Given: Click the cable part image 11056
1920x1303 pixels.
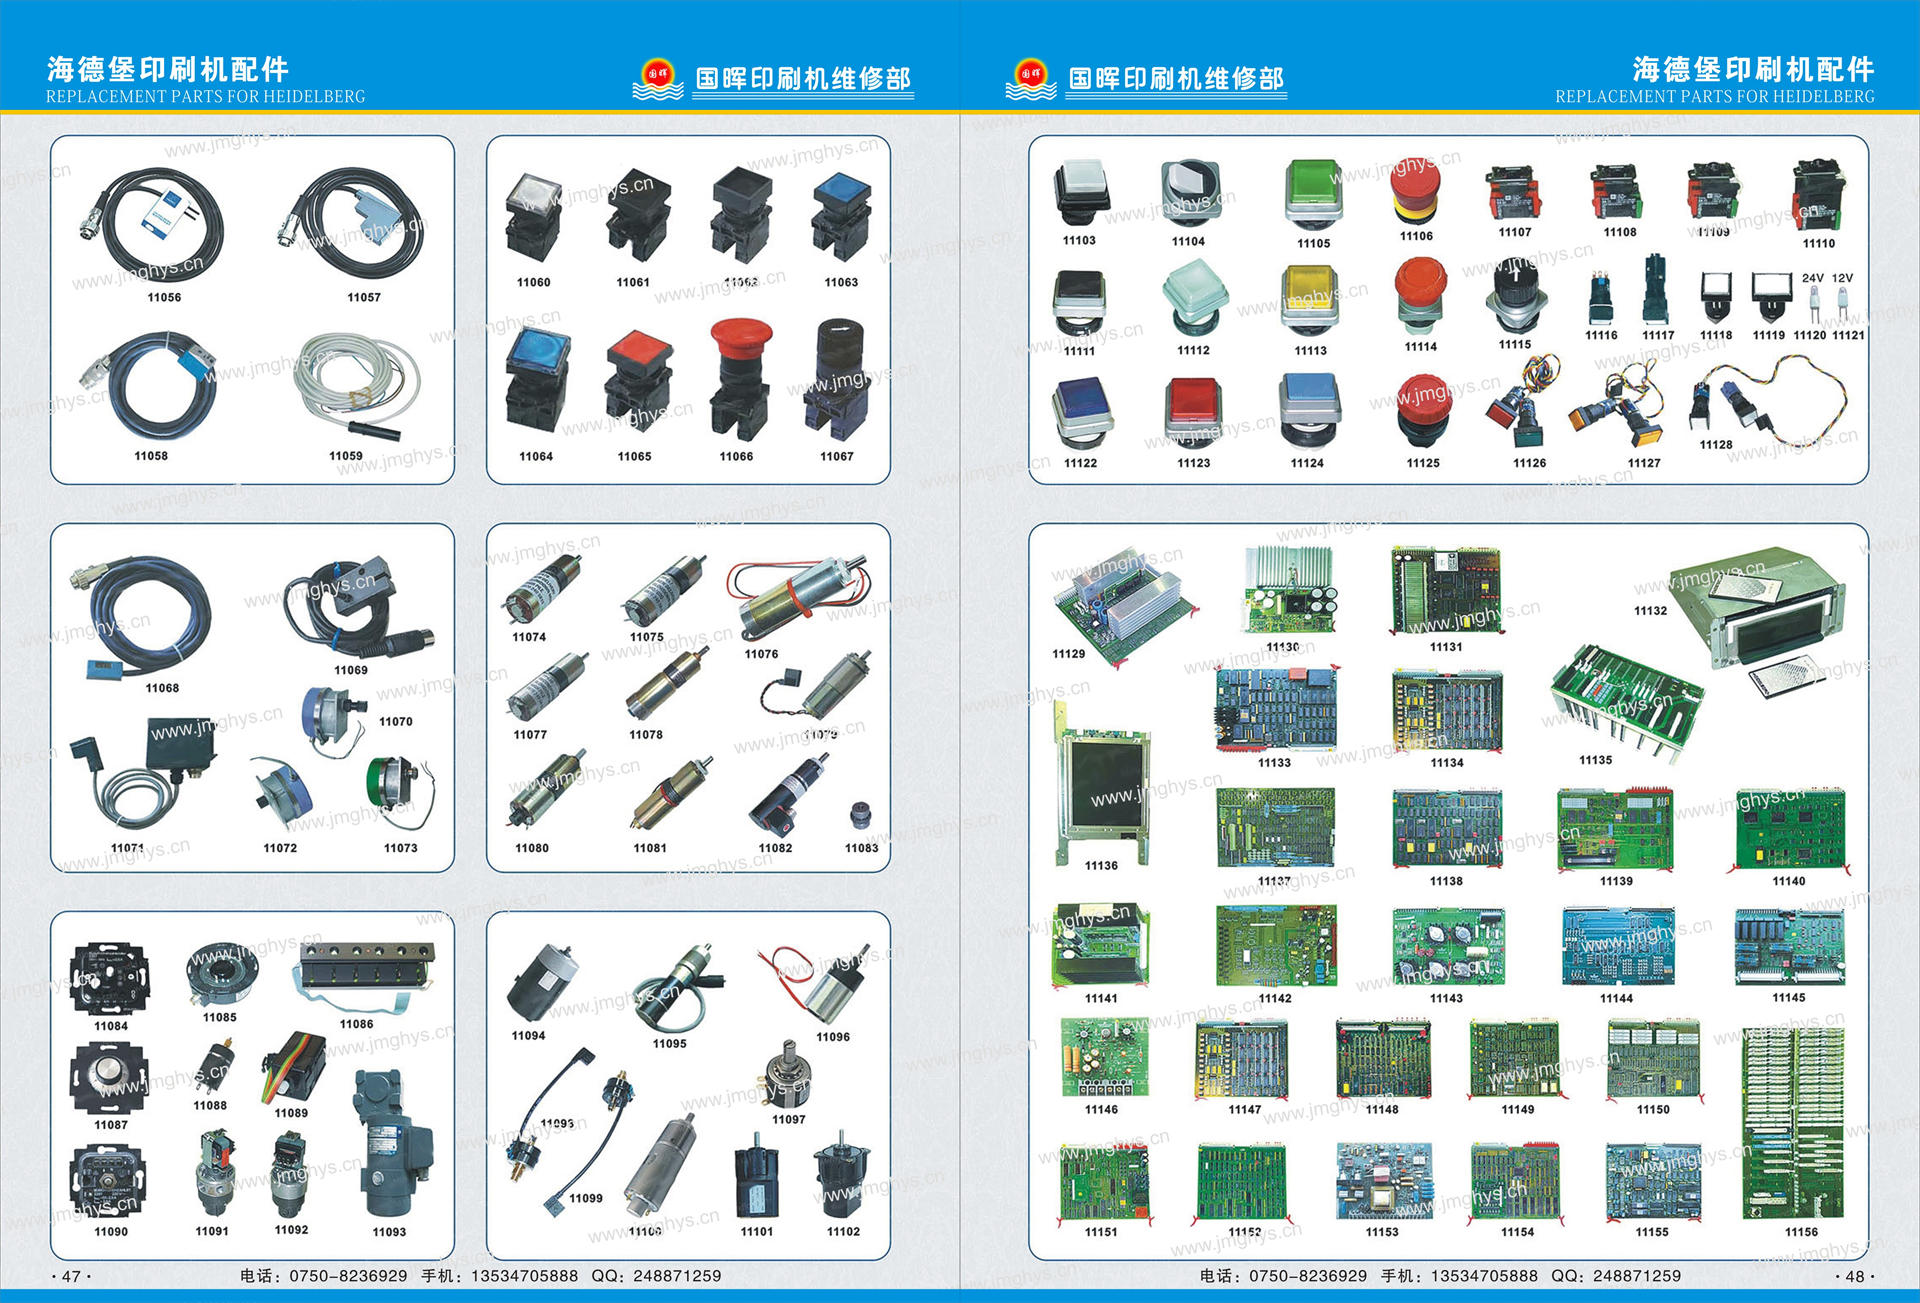Looking at the screenshot, I should point(152,227).
